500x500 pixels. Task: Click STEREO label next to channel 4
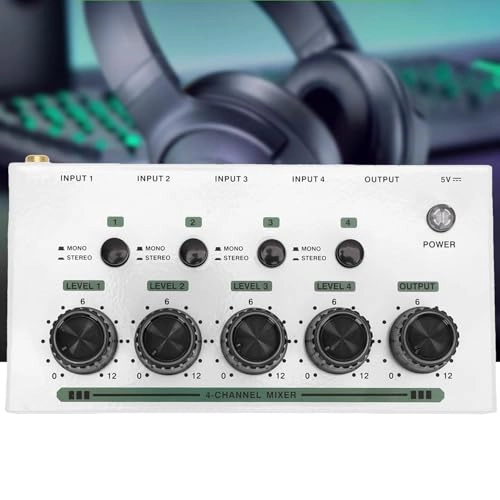(x=314, y=258)
